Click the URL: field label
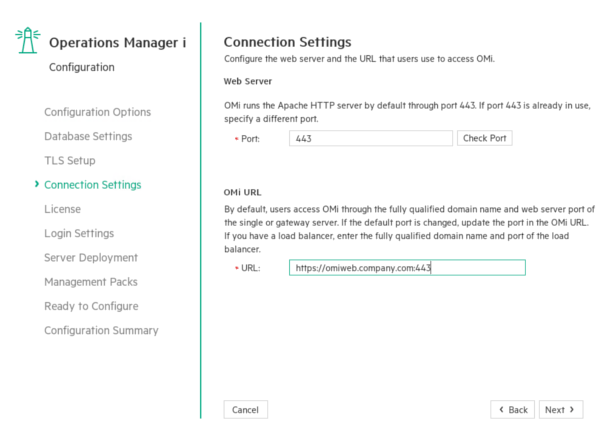610x441 pixels. [x=251, y=268]
